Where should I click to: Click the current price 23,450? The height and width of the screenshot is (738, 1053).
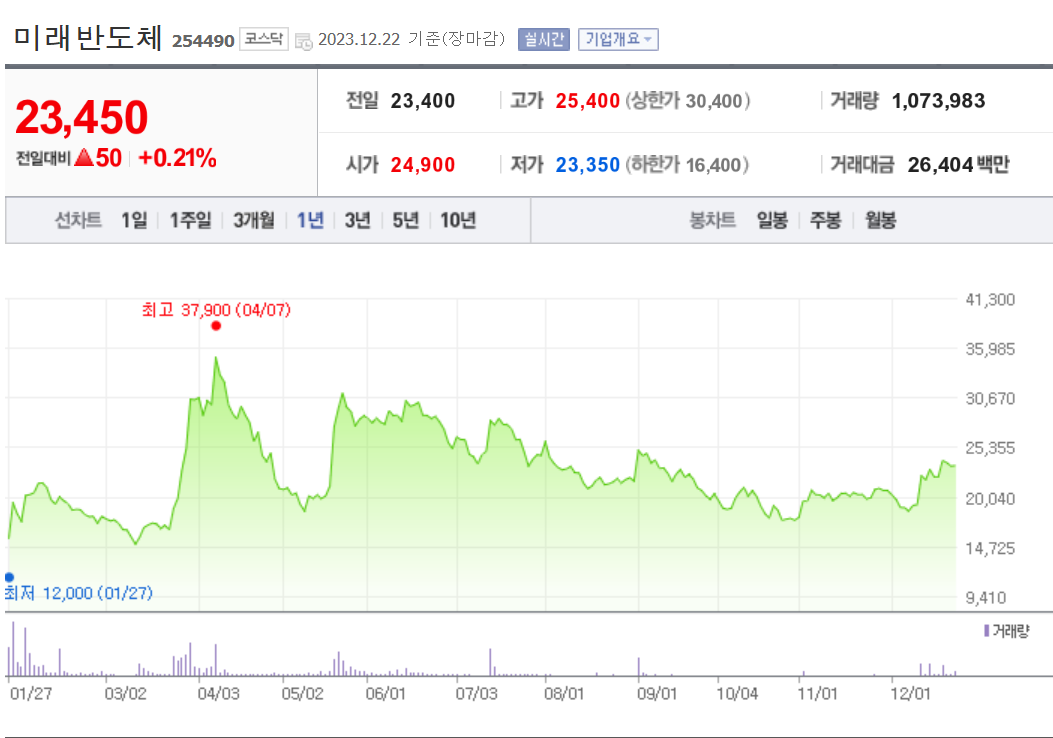[x=81, y=118]
